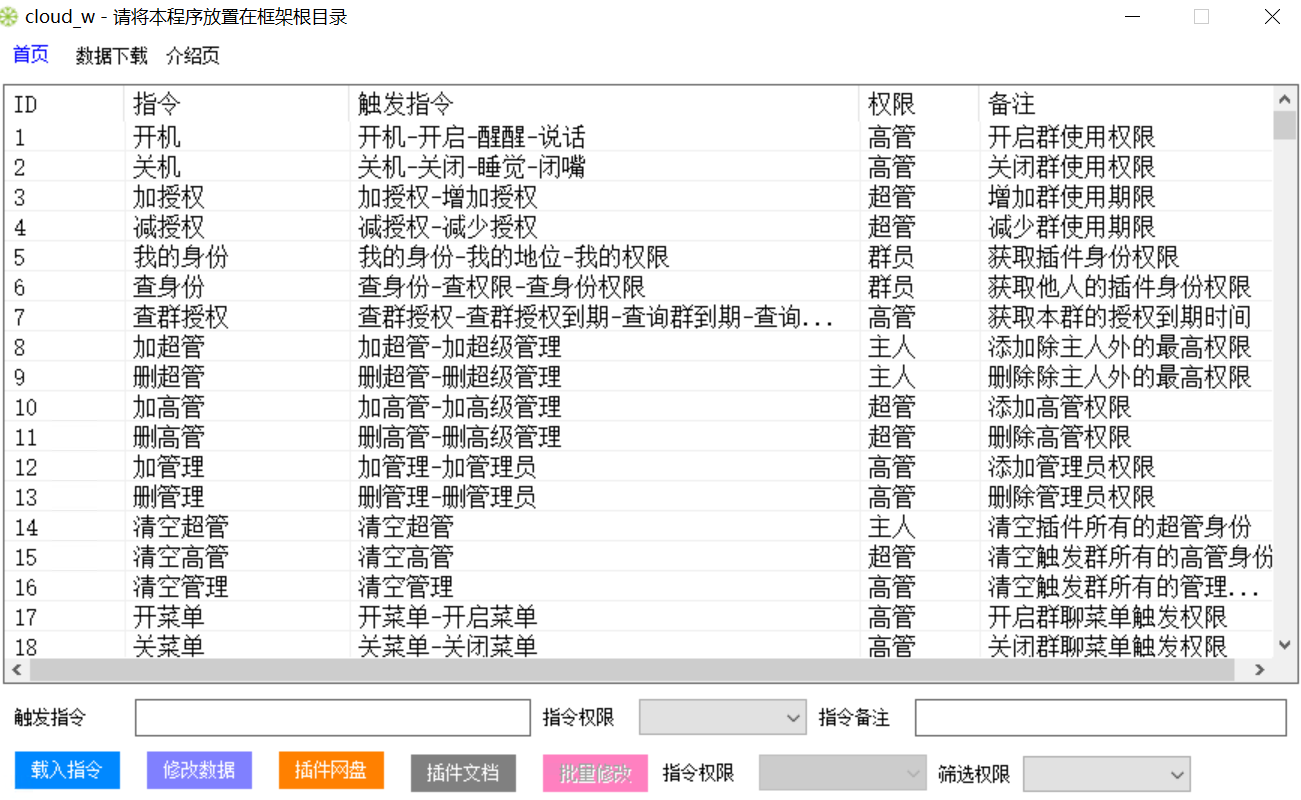Select the 首页 tab
This screenshot has width=1301, height=800.
[30, 55]
